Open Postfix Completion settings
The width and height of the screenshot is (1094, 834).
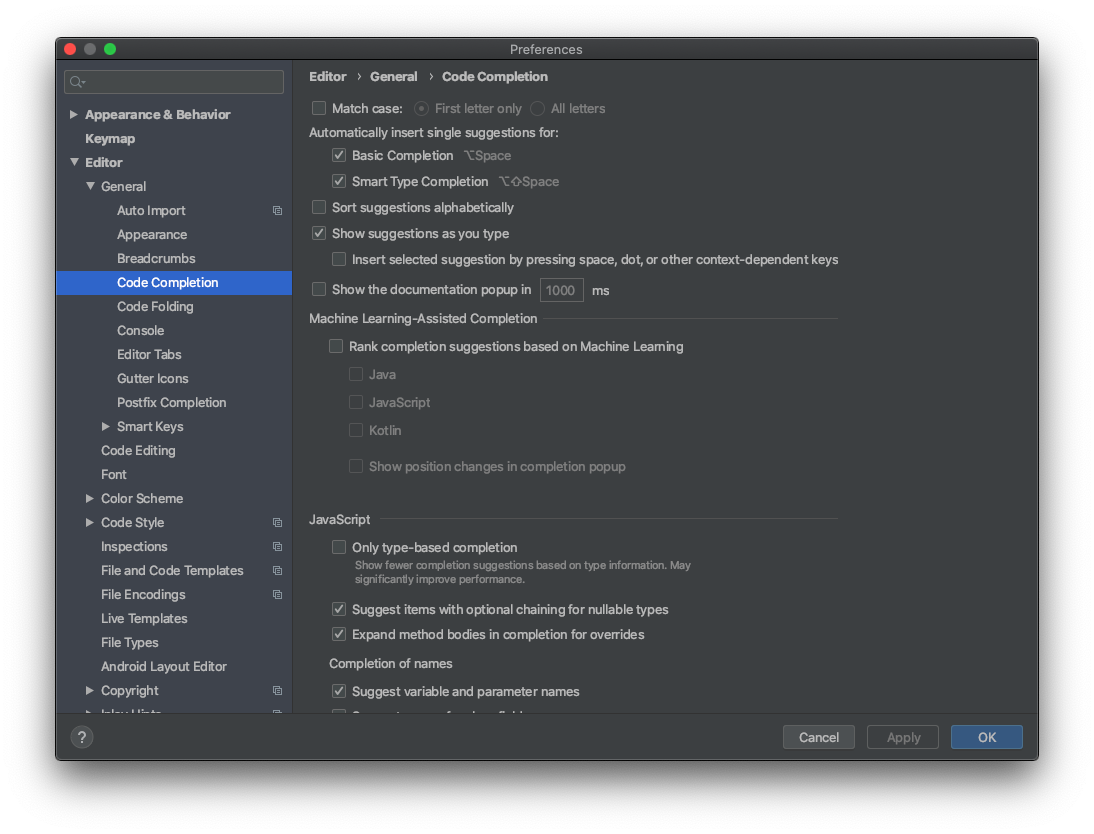point(174,403)
